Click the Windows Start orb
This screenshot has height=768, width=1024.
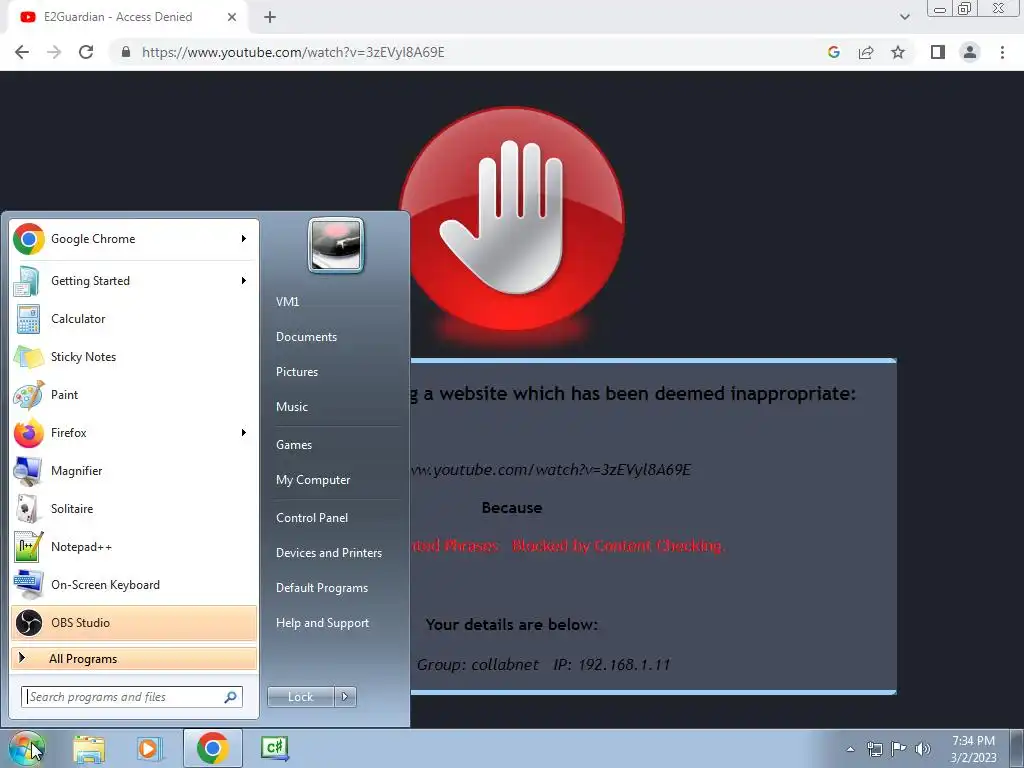[x=26, y=748]
